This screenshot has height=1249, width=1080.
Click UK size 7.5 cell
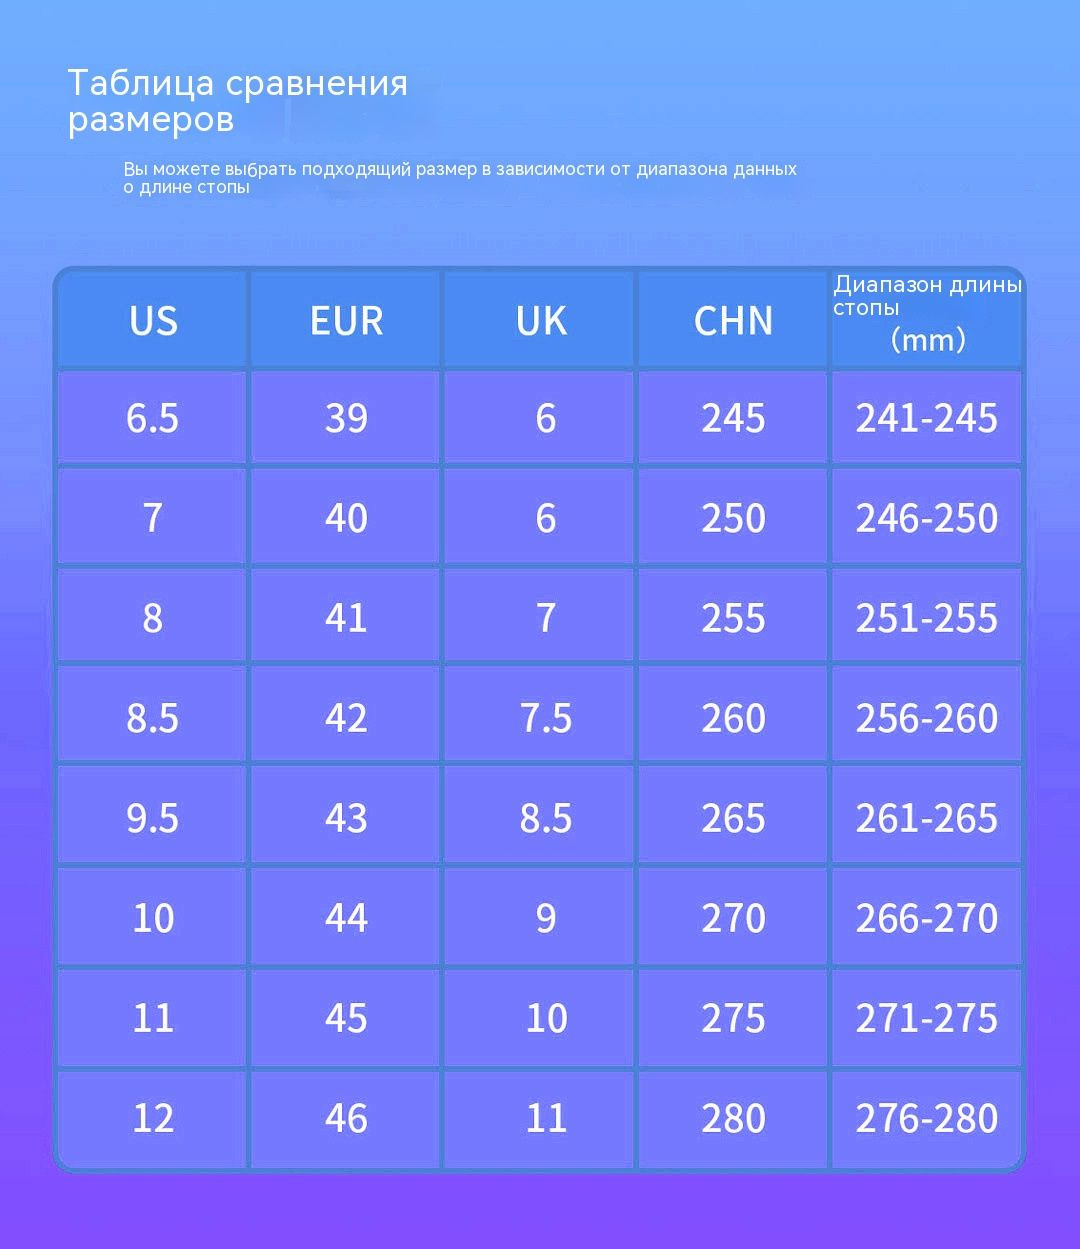click(x=545, y=718)
